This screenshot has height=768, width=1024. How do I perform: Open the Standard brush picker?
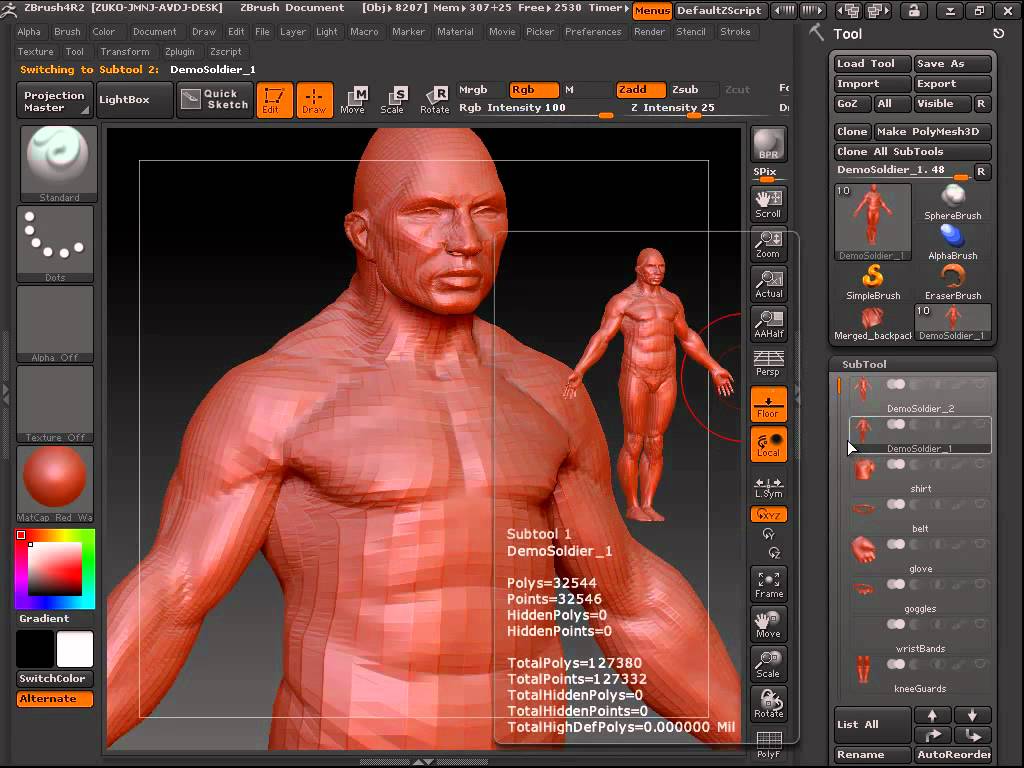[x=59, y=164]
